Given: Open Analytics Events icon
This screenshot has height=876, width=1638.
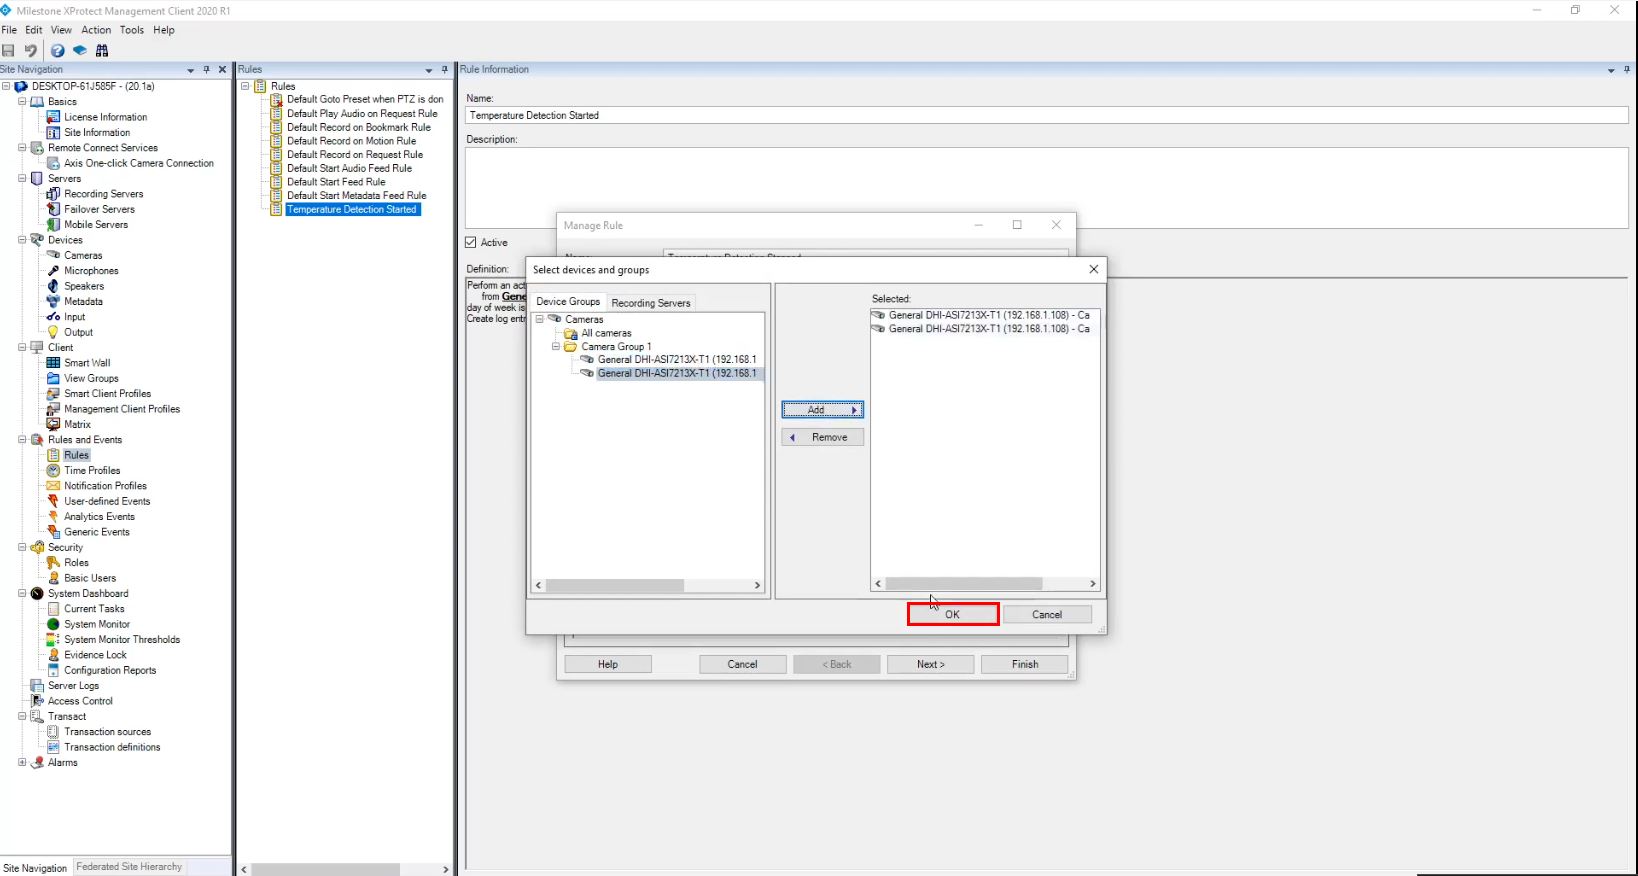Looking at the screenshot, I should click(54, 517).
